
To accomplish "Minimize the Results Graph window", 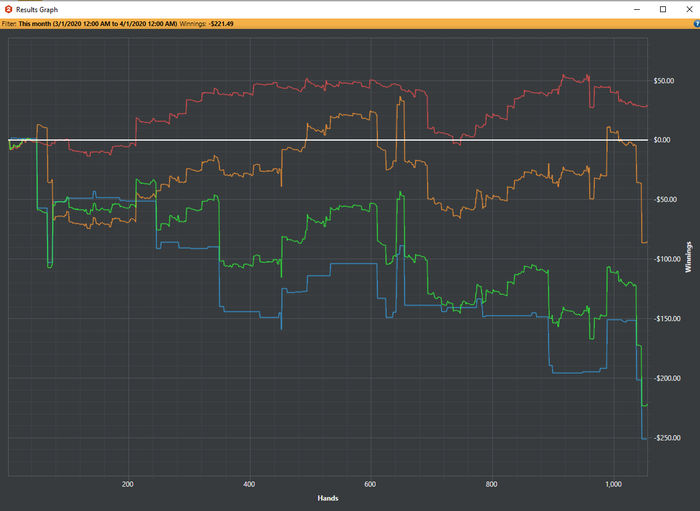I will pyautogui.click(x=637, y=9).
